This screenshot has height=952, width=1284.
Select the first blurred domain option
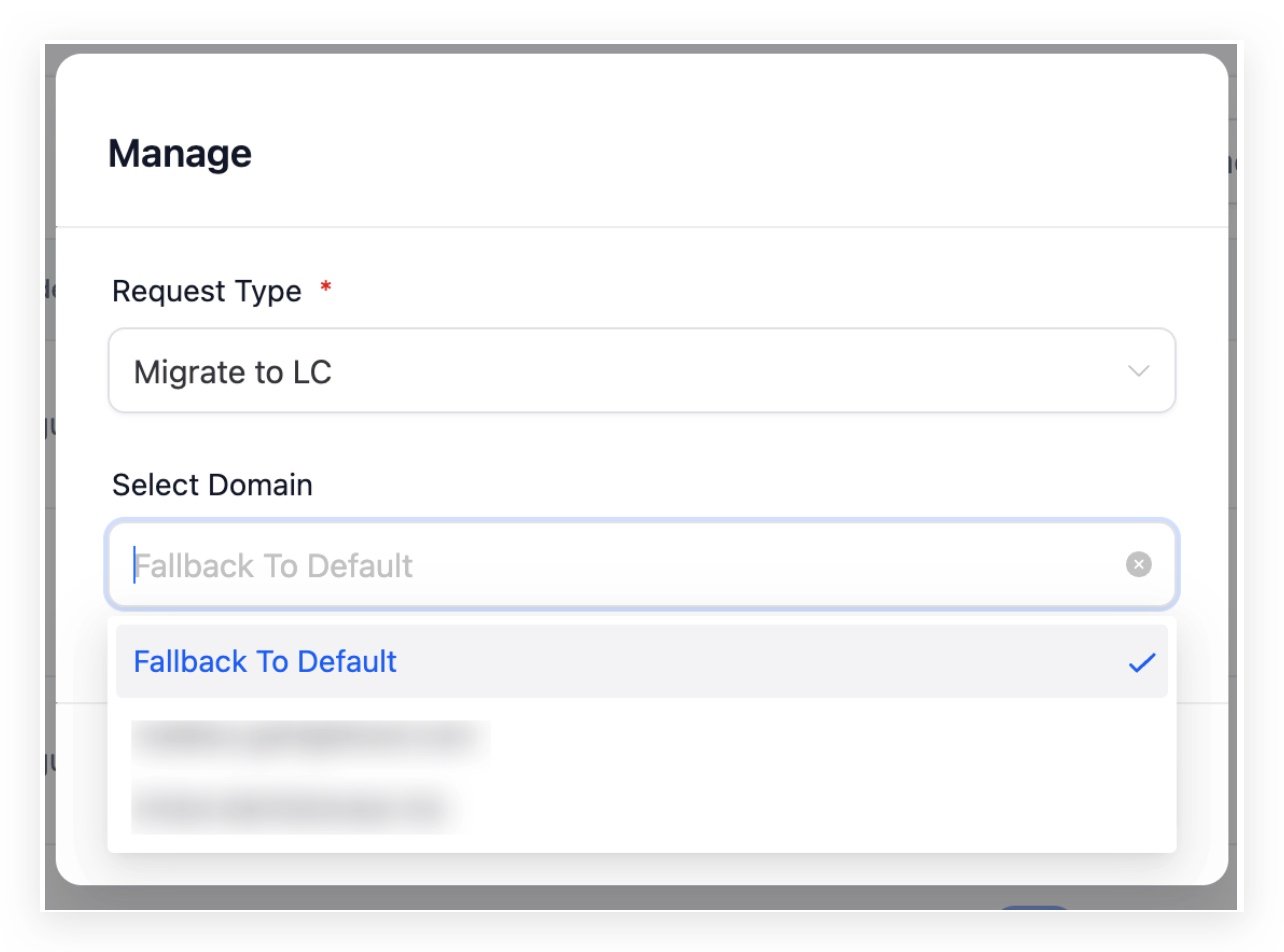[310, 738]
